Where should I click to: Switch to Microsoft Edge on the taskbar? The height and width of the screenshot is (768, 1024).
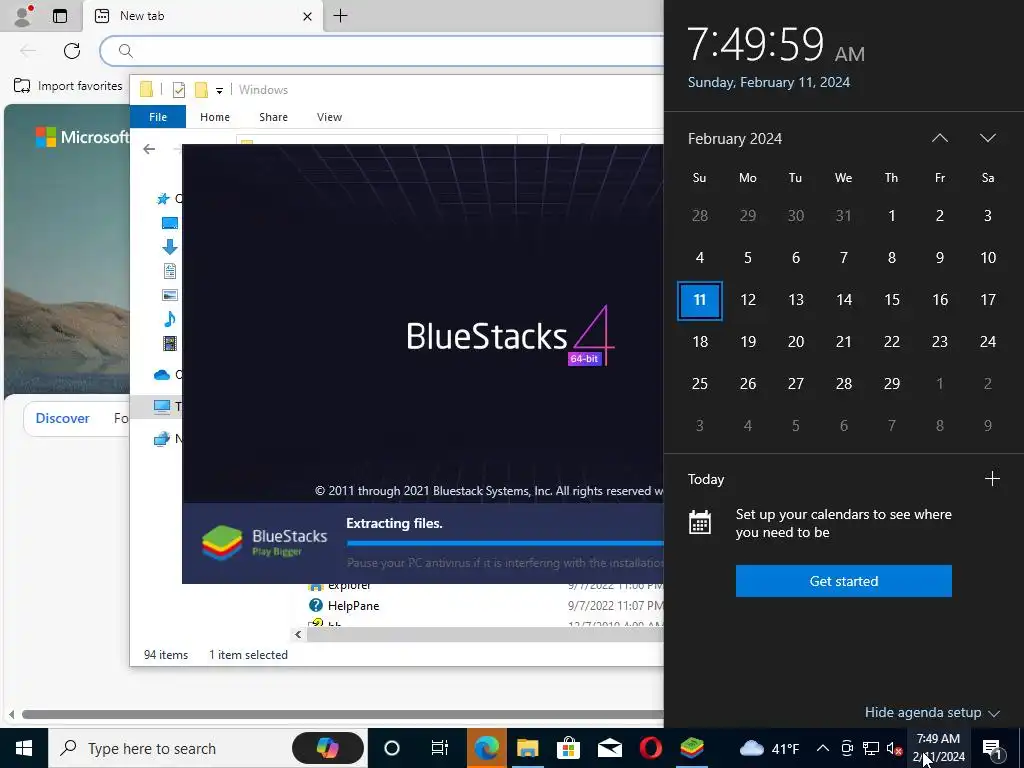pos(487,748)
